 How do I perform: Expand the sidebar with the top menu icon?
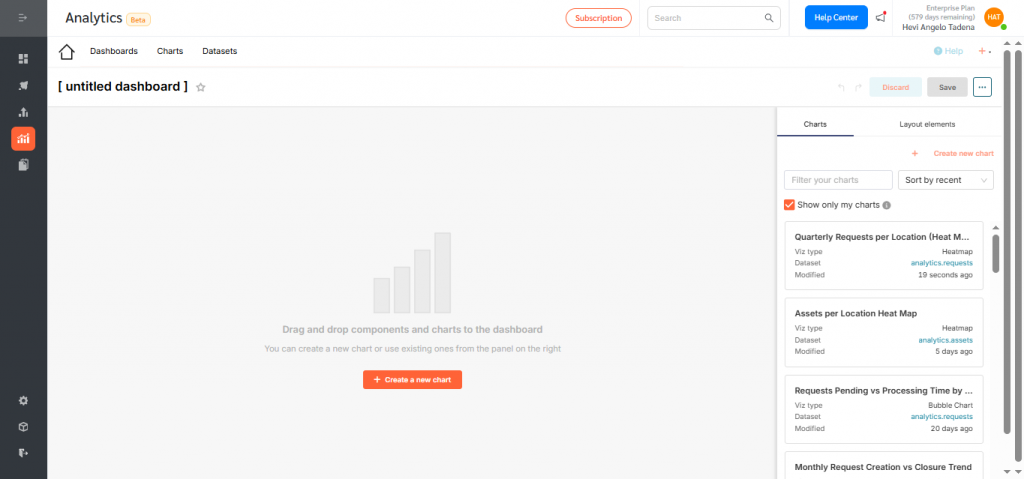[23, 18]
